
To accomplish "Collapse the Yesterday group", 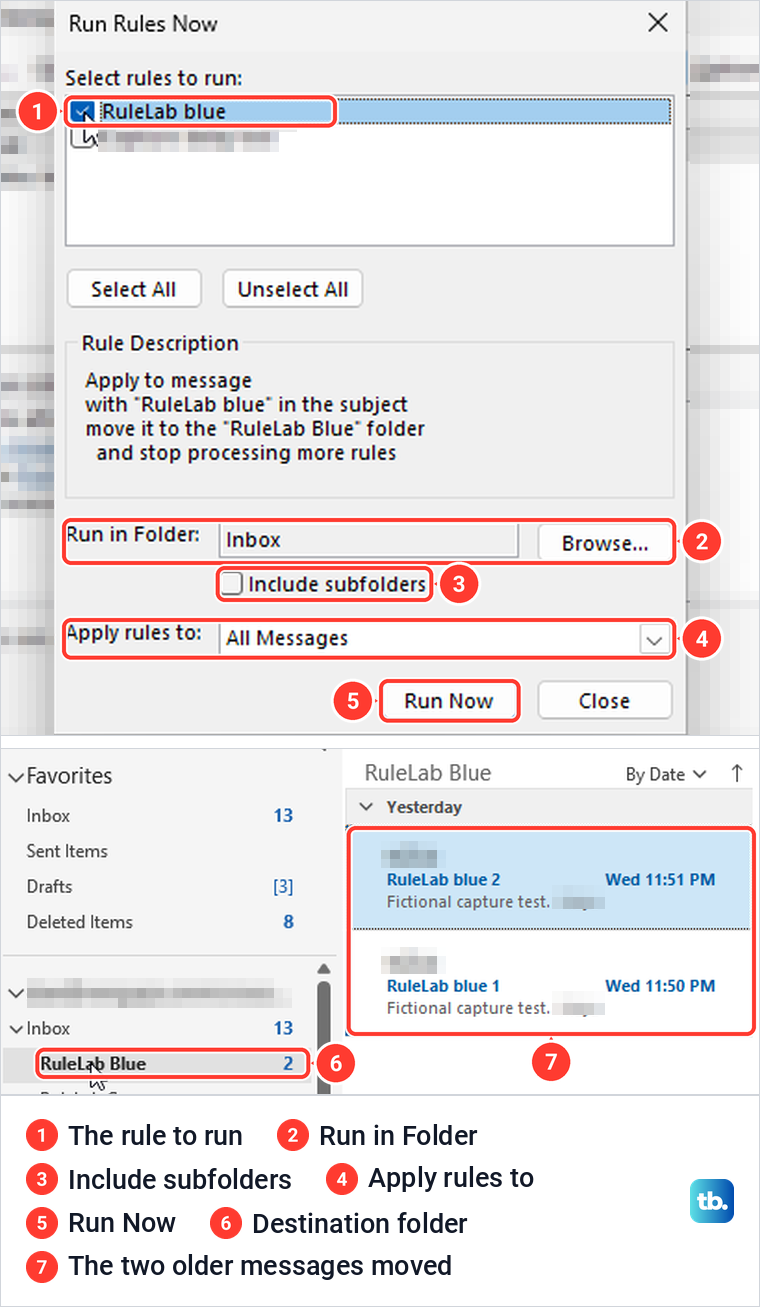I will click(x=366, y=807).
